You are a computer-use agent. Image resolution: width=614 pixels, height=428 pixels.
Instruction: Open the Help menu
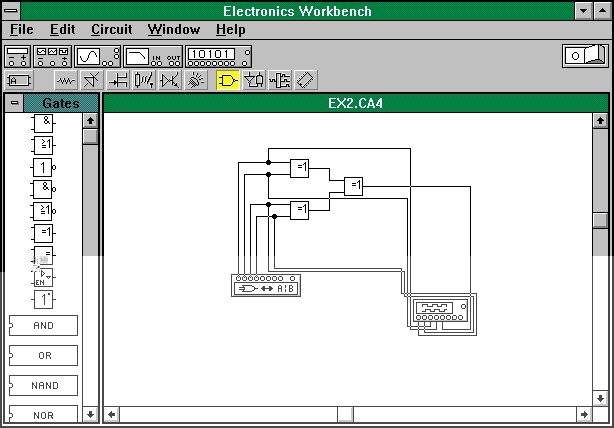(231, 29)
